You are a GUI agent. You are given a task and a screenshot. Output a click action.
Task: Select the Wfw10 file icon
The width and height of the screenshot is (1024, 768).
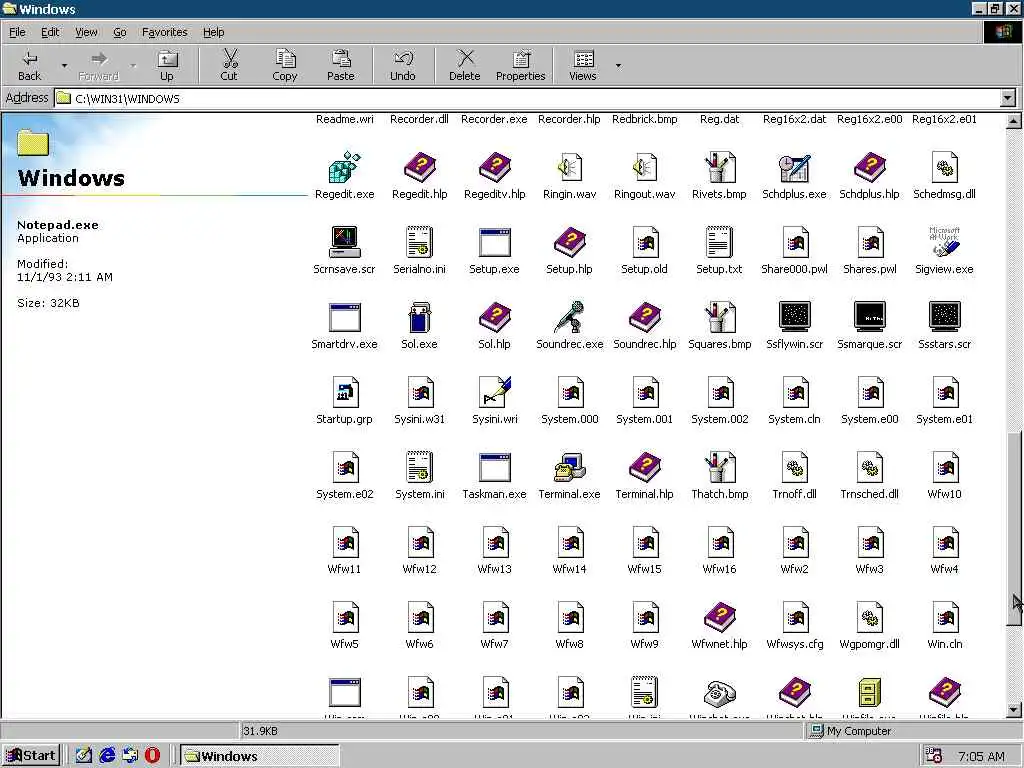(x=944, y=468)
